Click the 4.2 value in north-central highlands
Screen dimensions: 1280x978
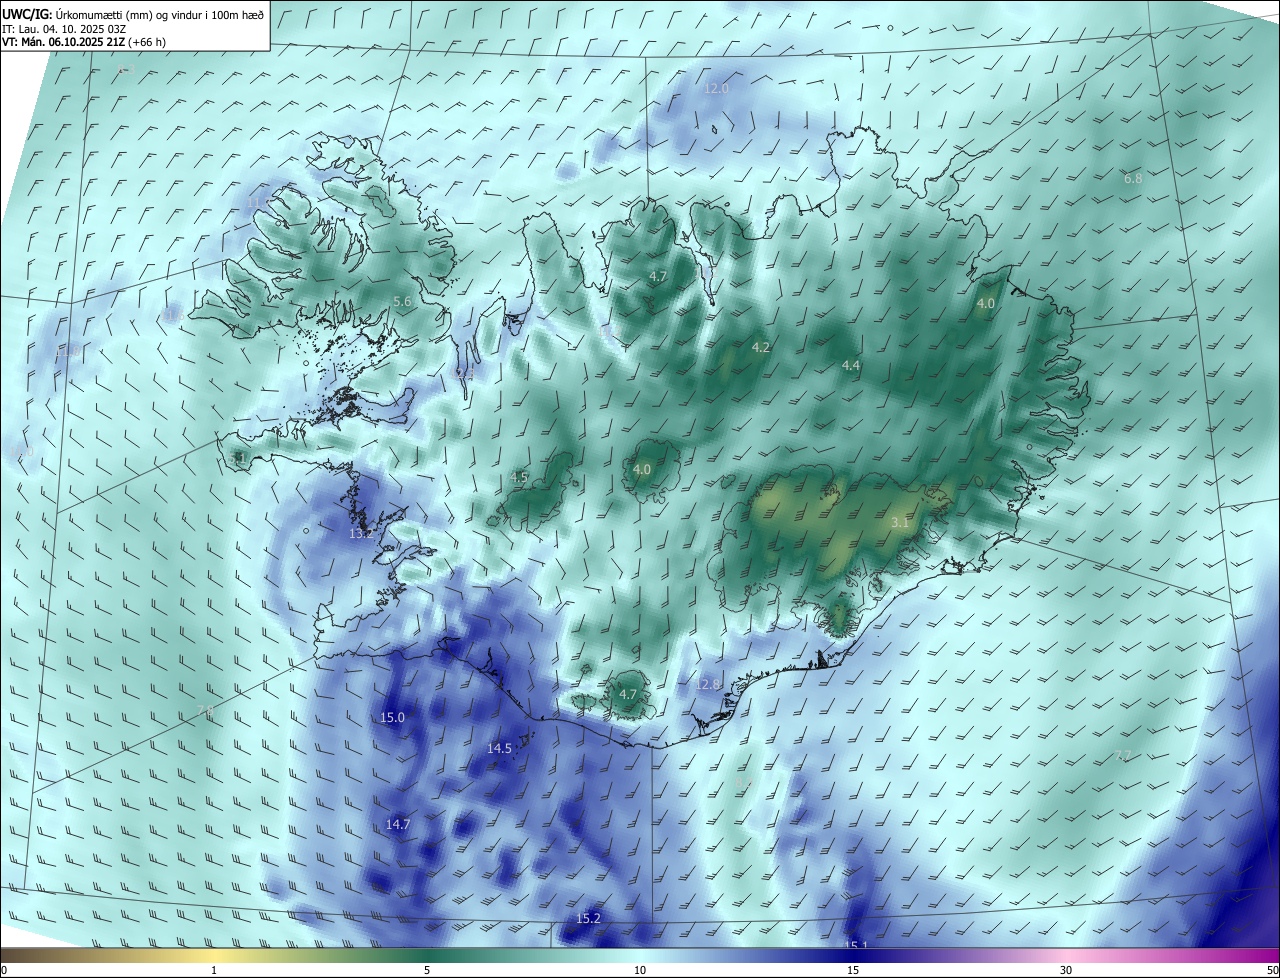click(761, 348)
